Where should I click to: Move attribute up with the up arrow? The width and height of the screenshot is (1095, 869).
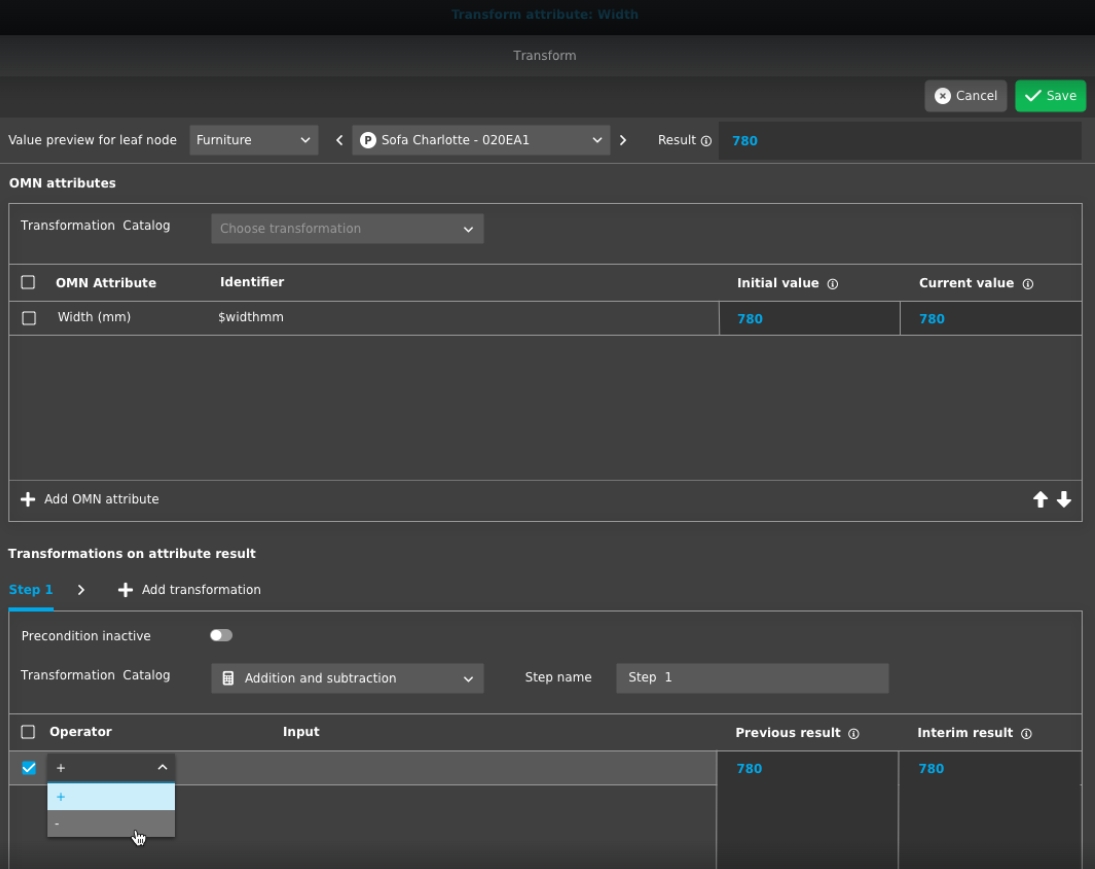tap(1040, 500)
